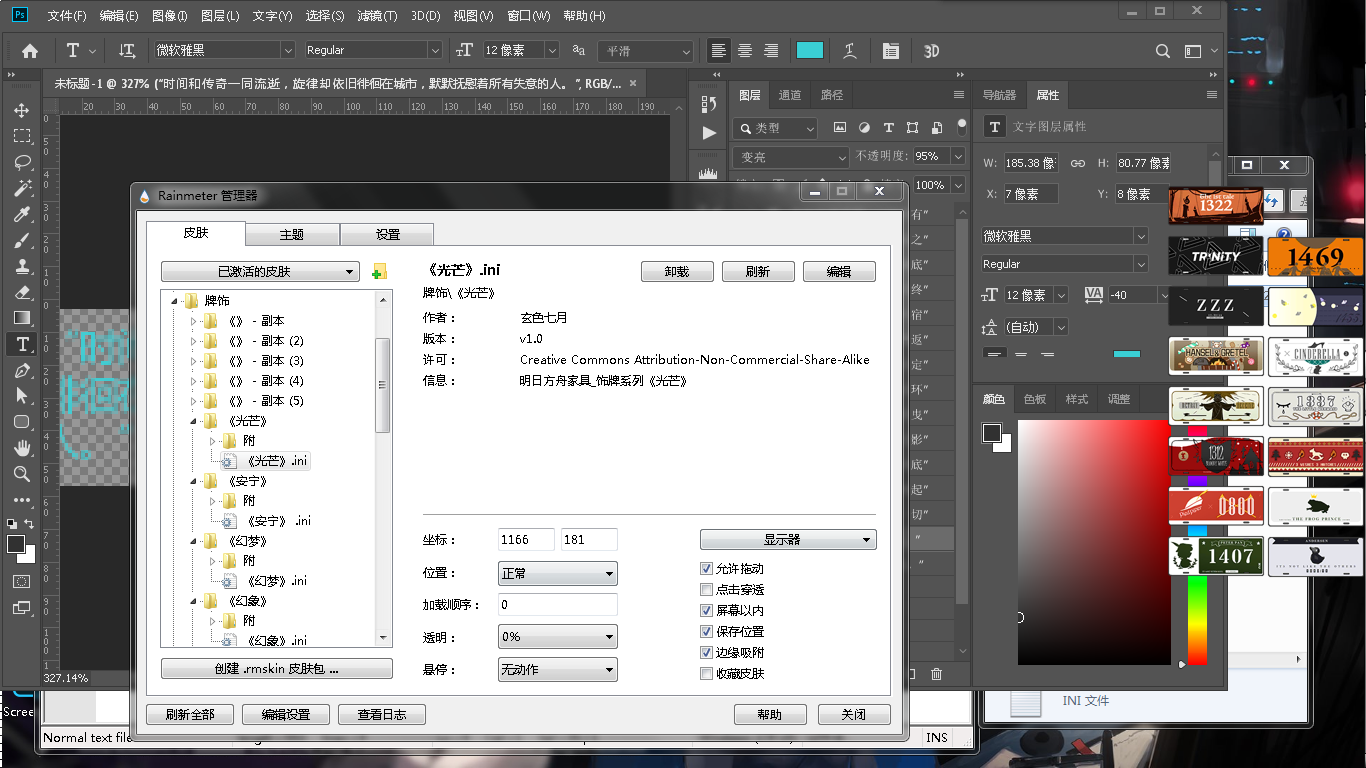Expand the 《》 - 副本 (2) folder
The width and height of the screenshot is (1366, 768).
point(195,341)
